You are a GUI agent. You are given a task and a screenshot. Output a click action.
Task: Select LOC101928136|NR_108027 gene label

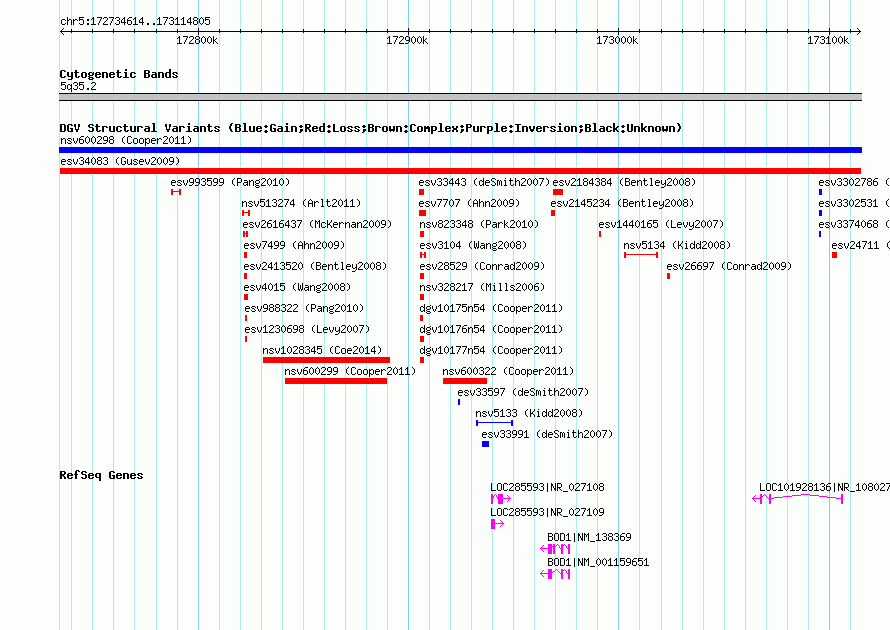(x=824, y=487)
